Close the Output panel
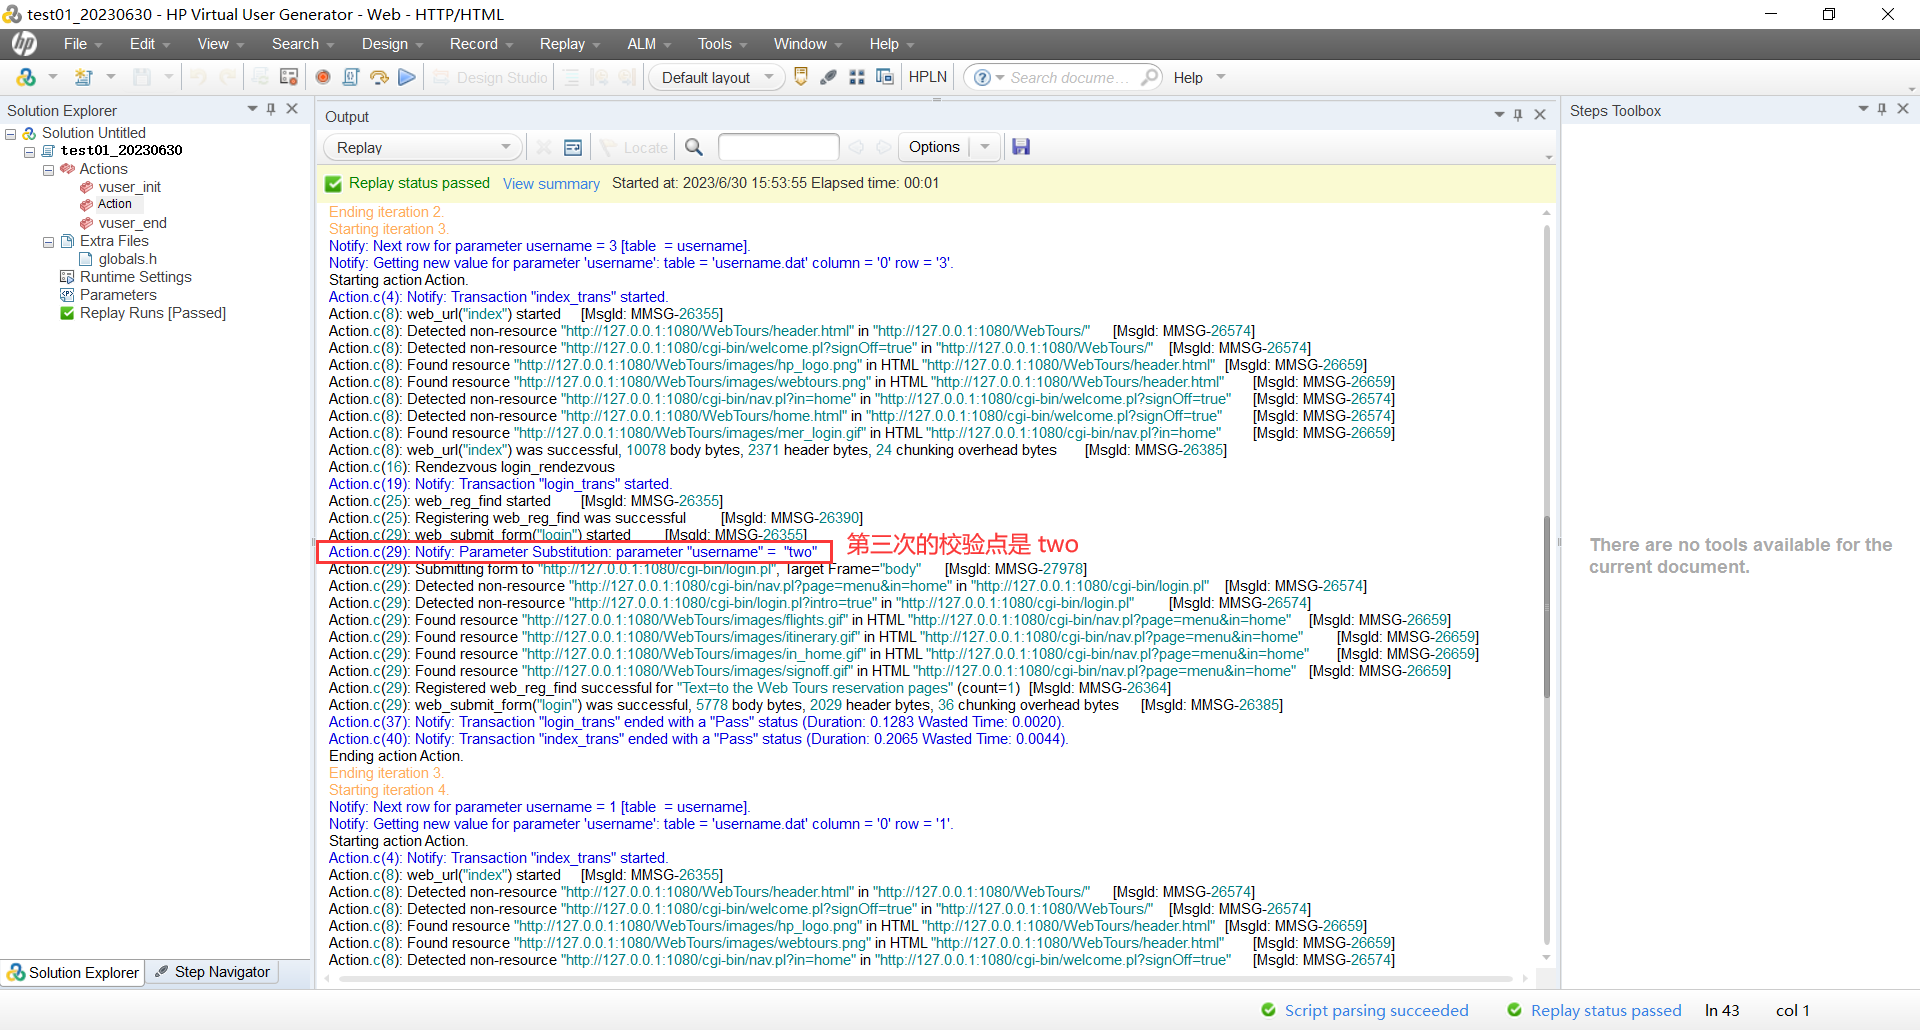Image resolution: width=1920 pixels, height=1030 pixels. click(1540, 115)
